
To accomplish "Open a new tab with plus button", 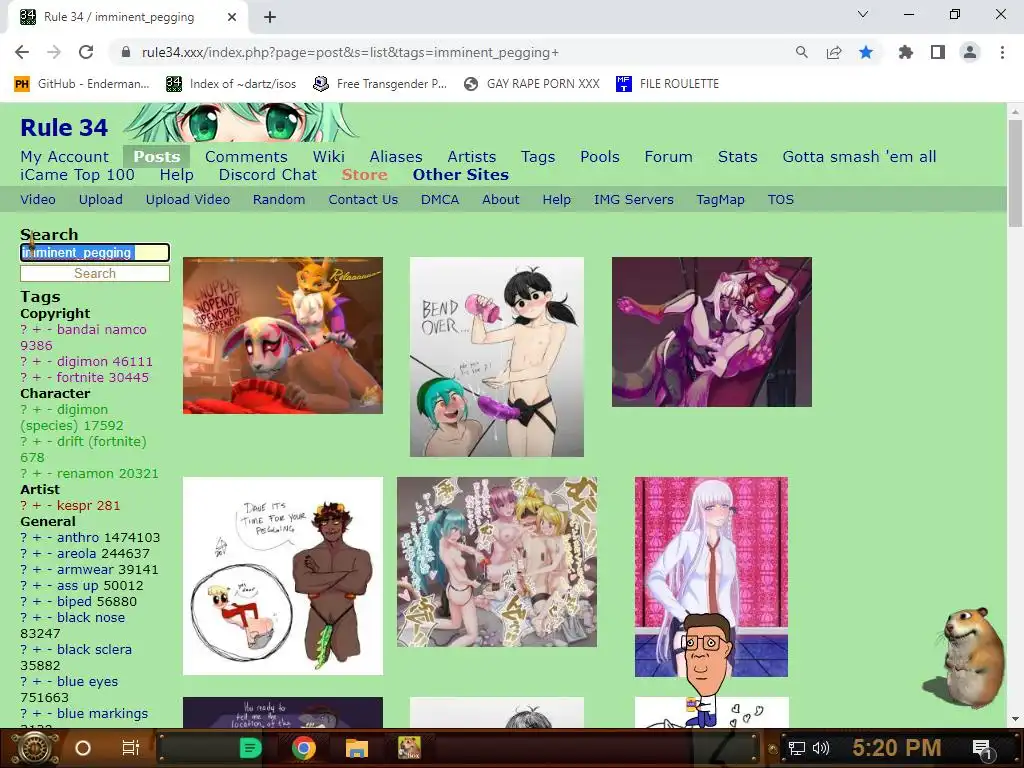I will click(x=270, y=17).
